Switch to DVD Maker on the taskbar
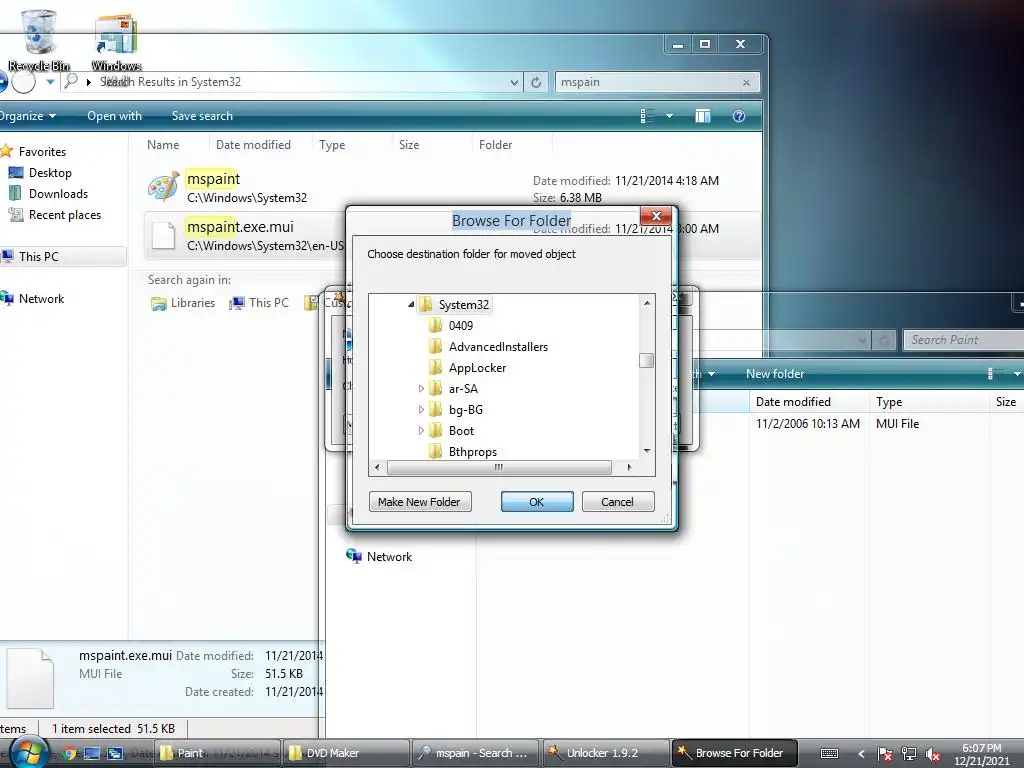This screenshot has height=768, width=1024. point(346,753)
